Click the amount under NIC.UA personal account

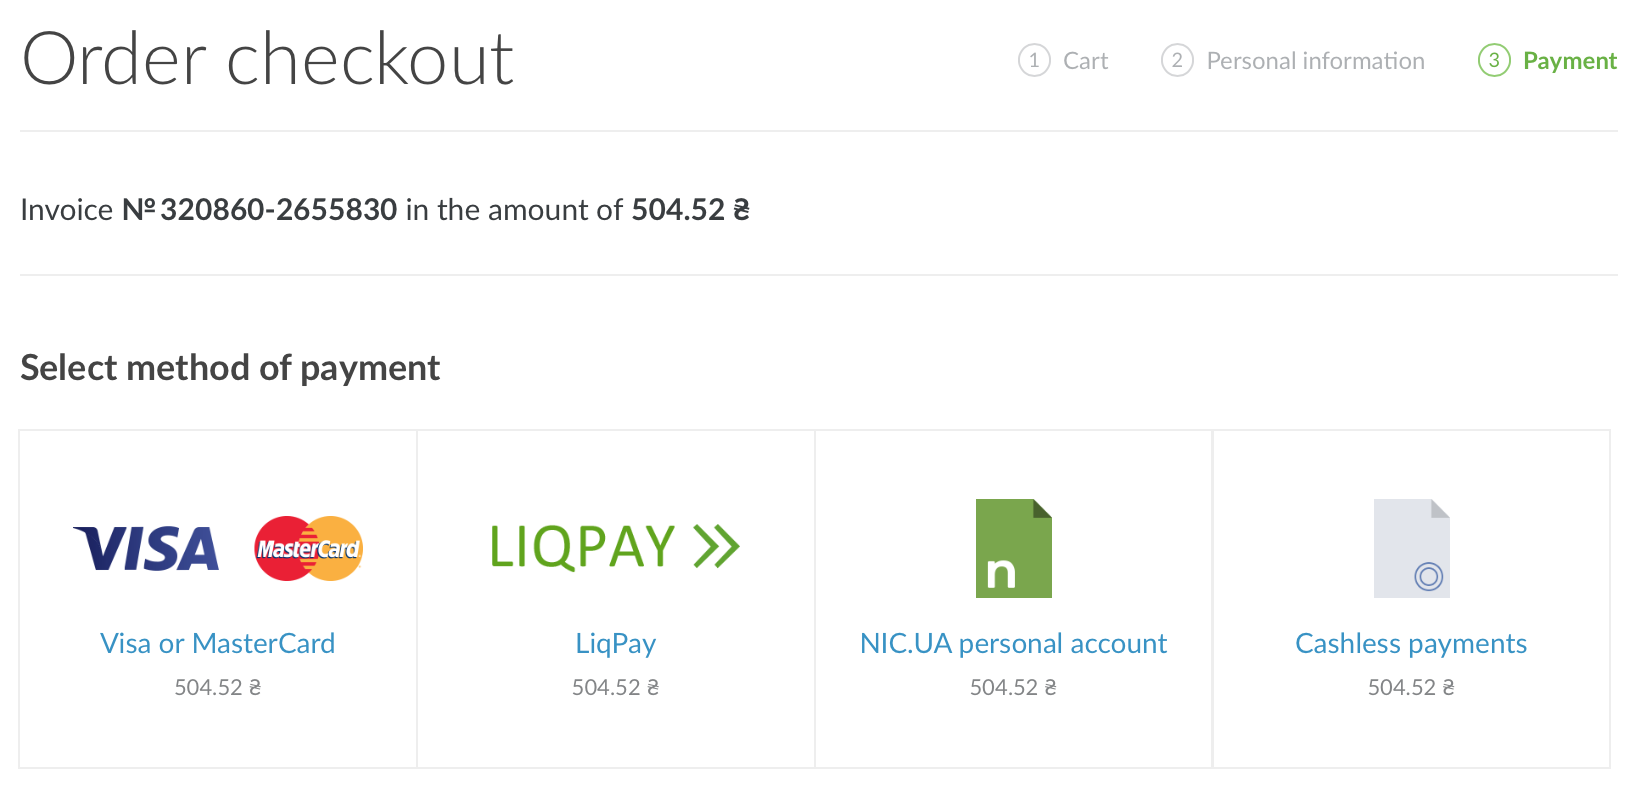(1013, 687)
